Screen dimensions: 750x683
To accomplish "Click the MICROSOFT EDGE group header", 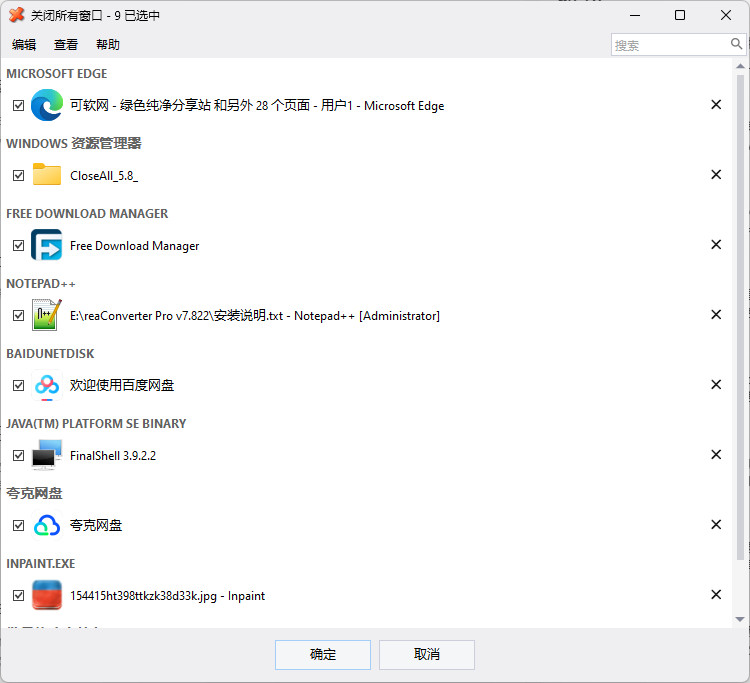I will 56,74.
